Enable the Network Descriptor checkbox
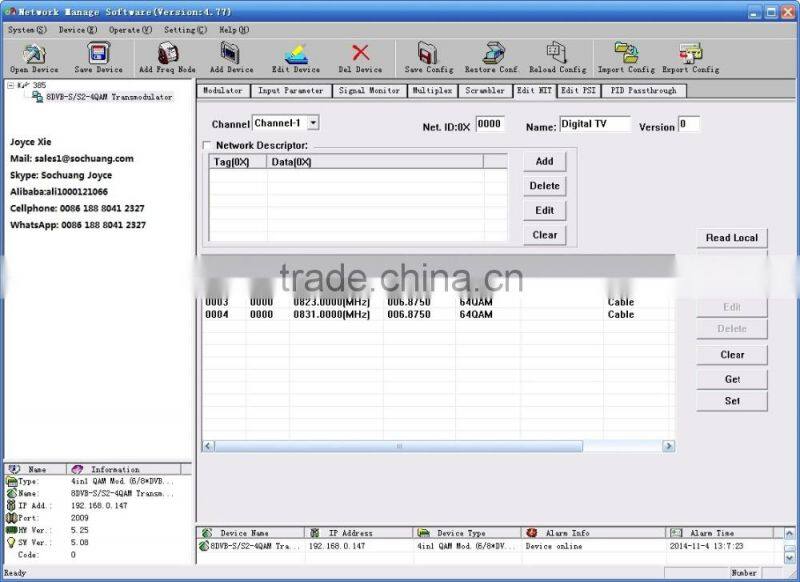Image resolution: width=800 pixels, height=582 pixels. (208, 145)
